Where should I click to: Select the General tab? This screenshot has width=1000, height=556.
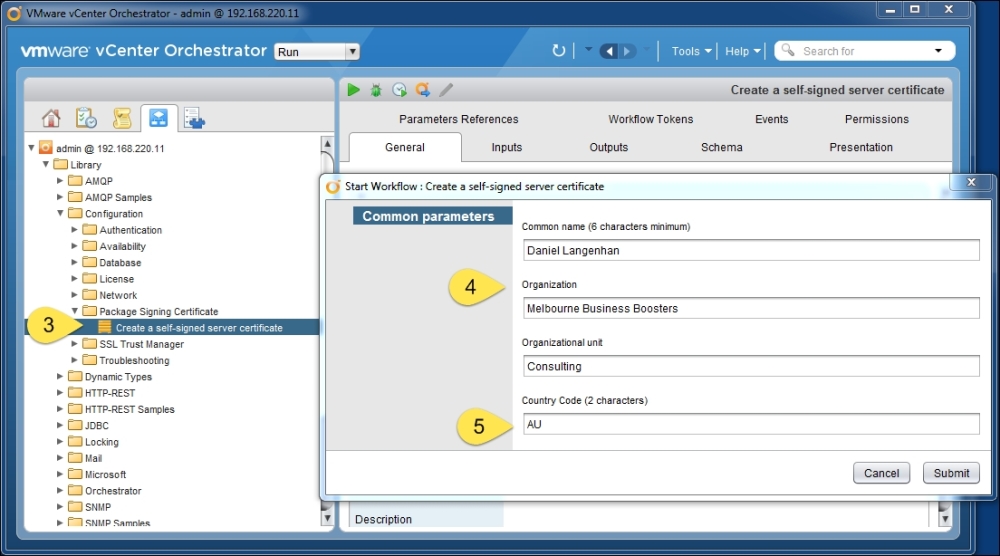(x=405, y=147)
